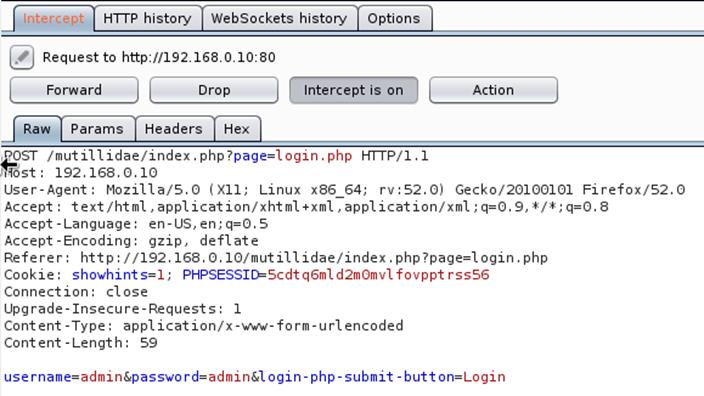Go to the Options tab
The height and width of the screenshot is (396, 704).
point(394,18)
